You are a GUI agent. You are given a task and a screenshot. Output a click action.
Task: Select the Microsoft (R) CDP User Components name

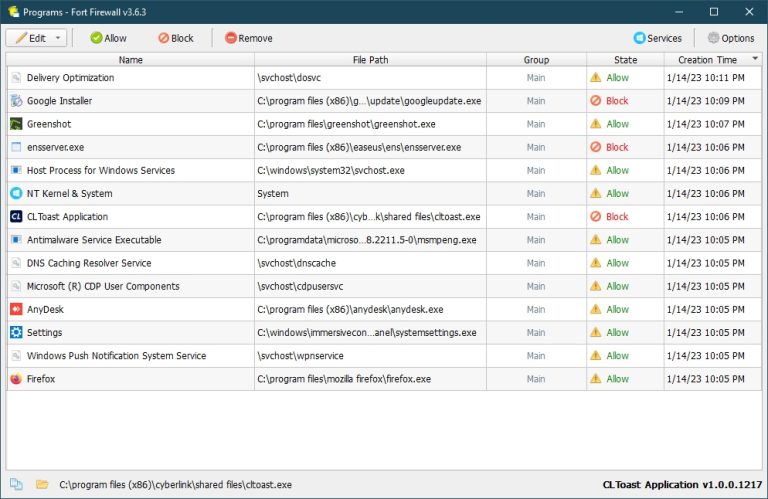pyautogui.click(x=103, y=286)
